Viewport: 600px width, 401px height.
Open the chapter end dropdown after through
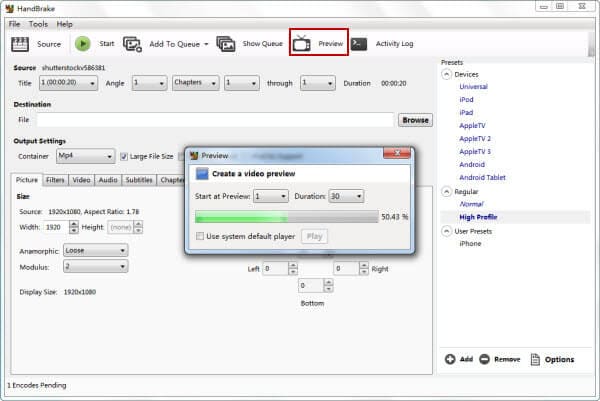[318, 83]
